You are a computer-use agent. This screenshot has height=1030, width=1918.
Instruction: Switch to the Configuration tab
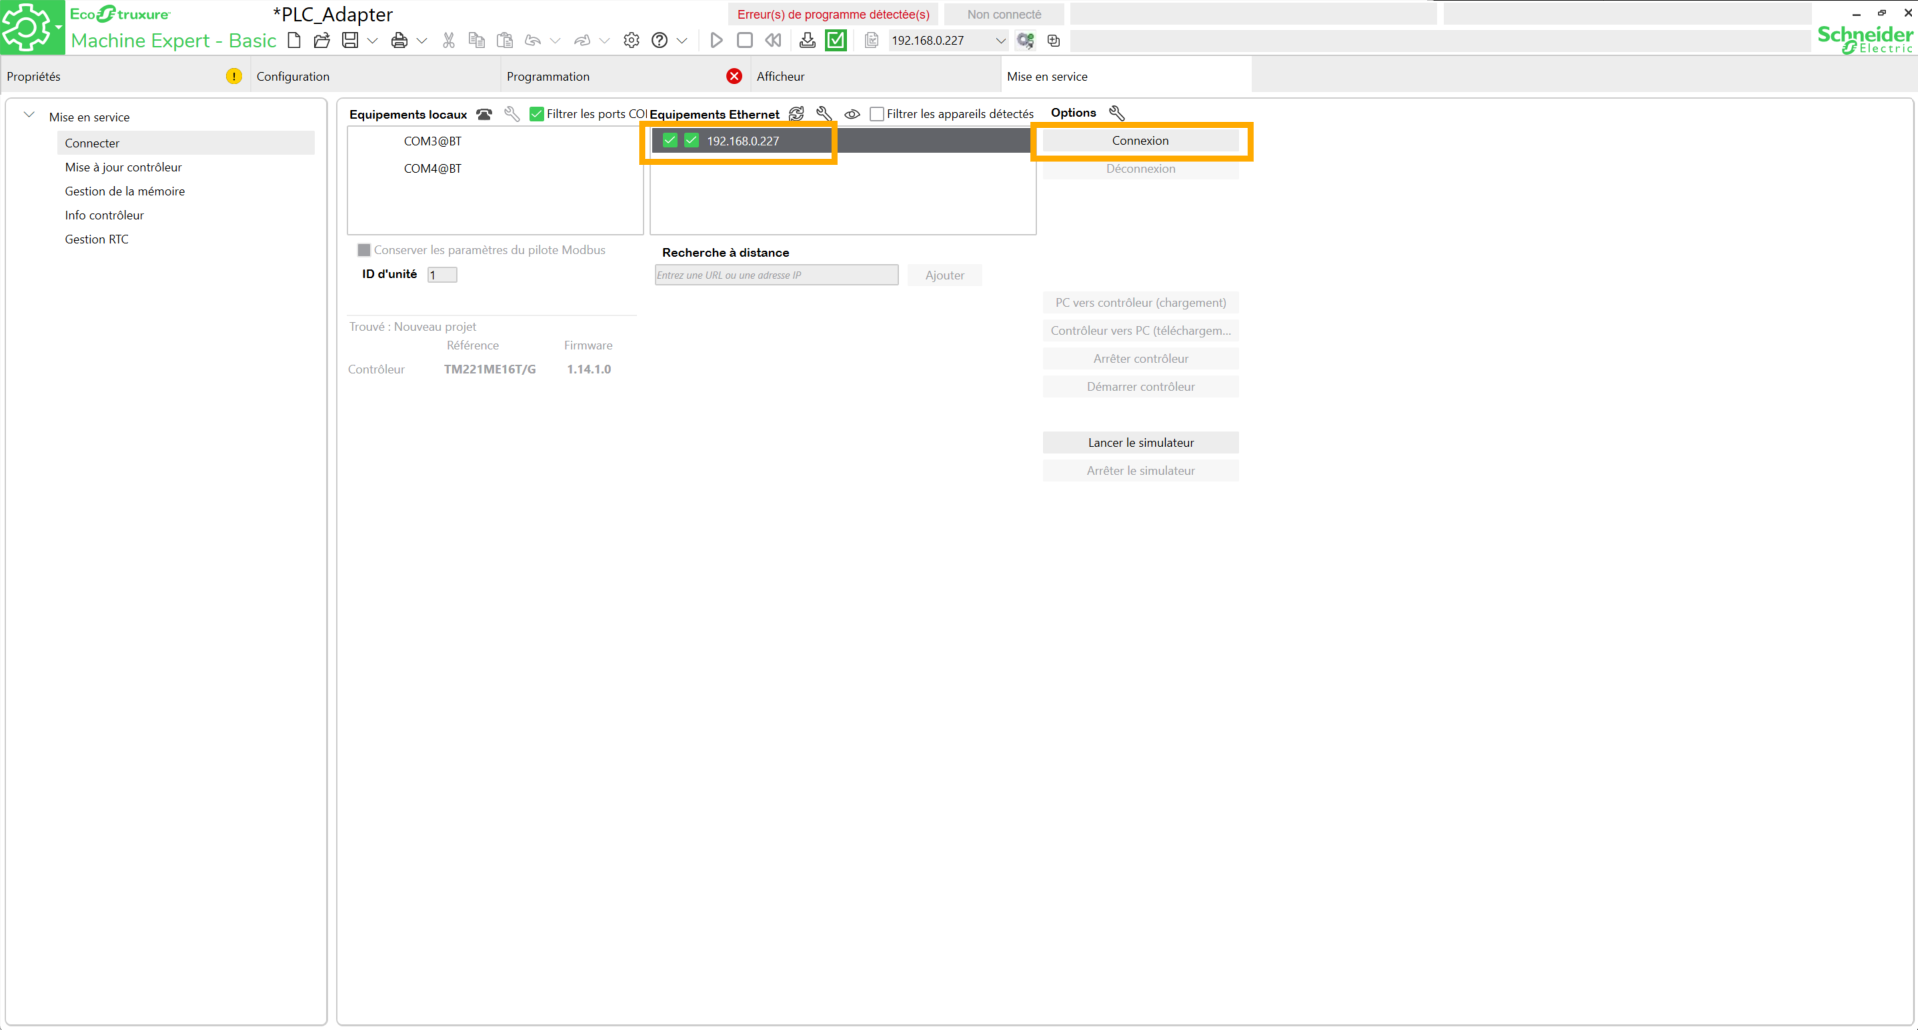pos(293,76)
